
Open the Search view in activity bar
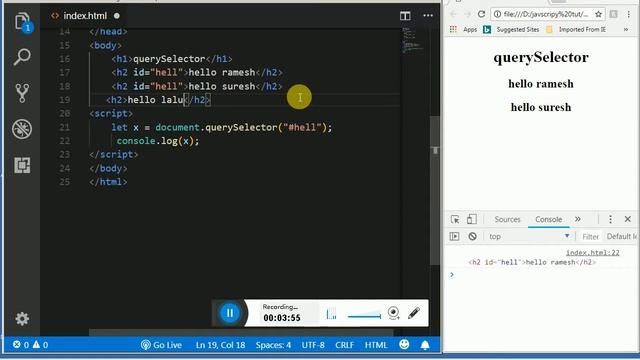pos(22,57)
